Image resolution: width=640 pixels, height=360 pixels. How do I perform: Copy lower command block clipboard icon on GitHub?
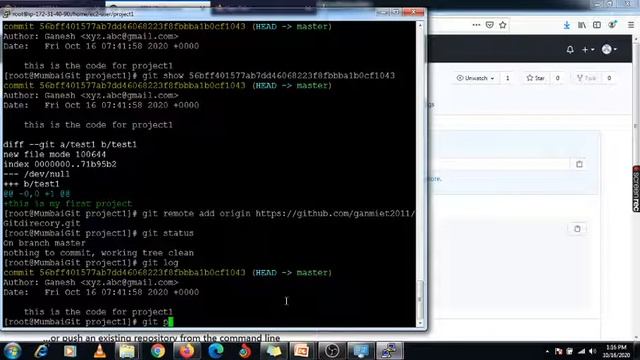click(577, 229)
